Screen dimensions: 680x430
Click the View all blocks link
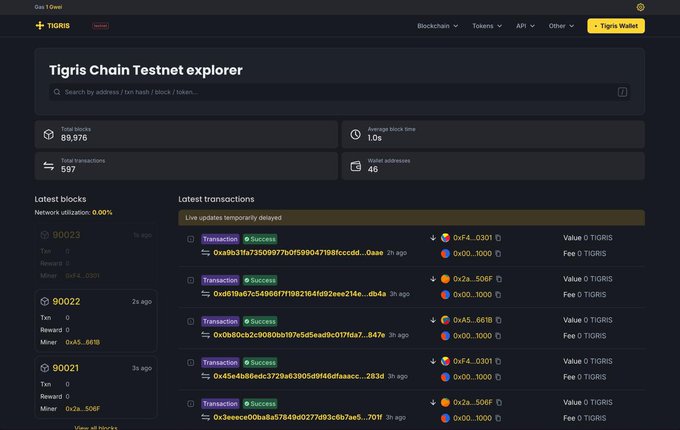click(96, 427)
